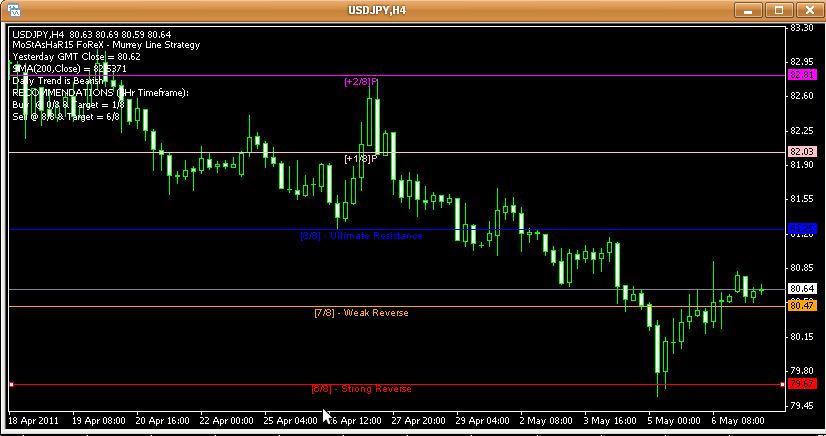Click the 2 May 08:00 time axis label
The width and height of the screenshot is (826, 436).
(x=546, y=421)
